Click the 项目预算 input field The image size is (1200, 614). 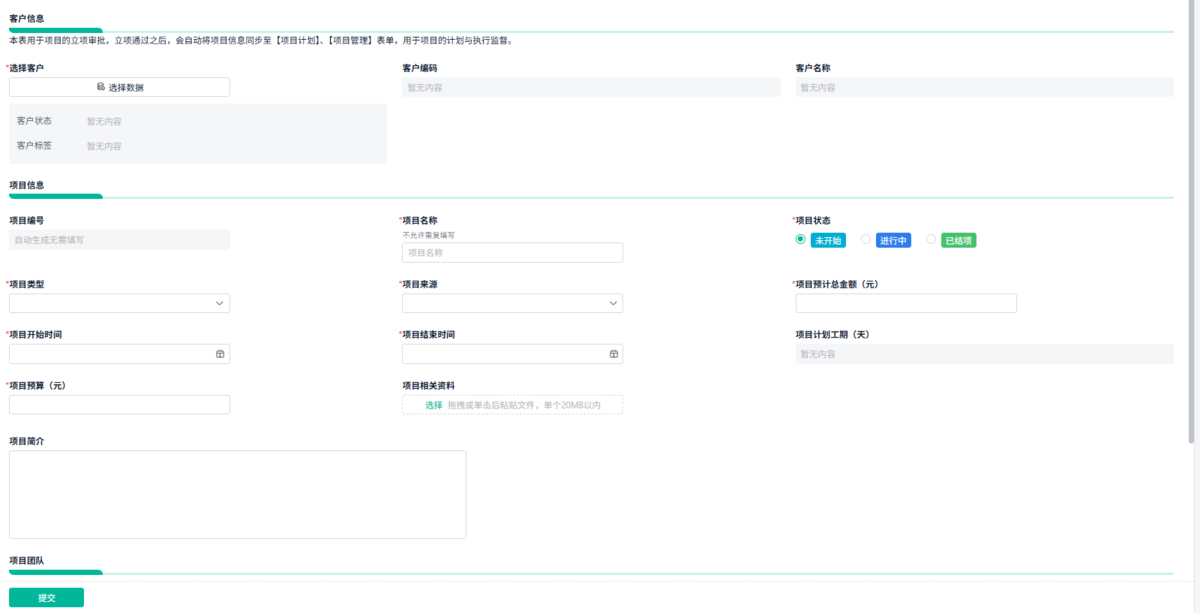coord(119,404)
